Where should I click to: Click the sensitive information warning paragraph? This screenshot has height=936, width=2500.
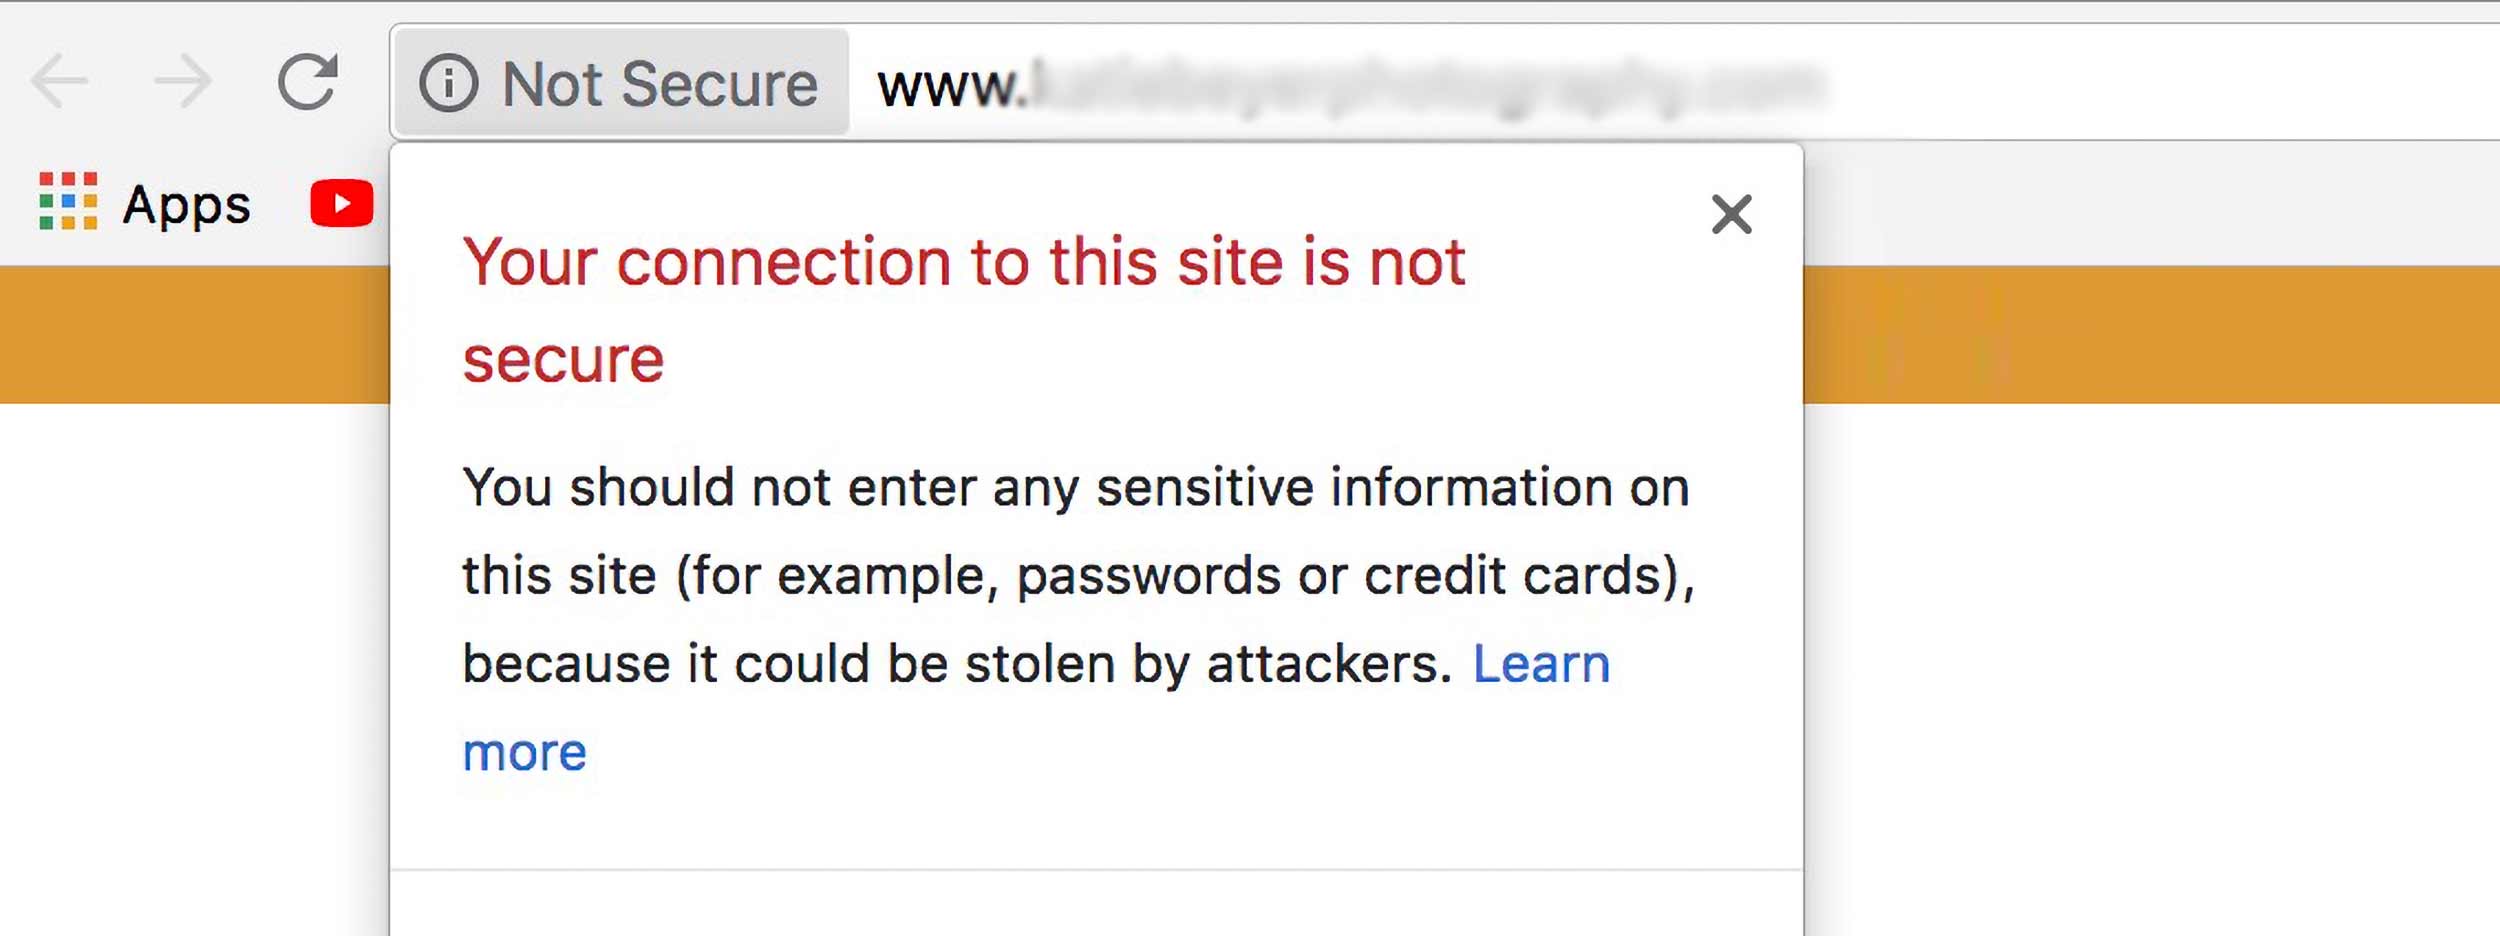tap(1078, 619)
